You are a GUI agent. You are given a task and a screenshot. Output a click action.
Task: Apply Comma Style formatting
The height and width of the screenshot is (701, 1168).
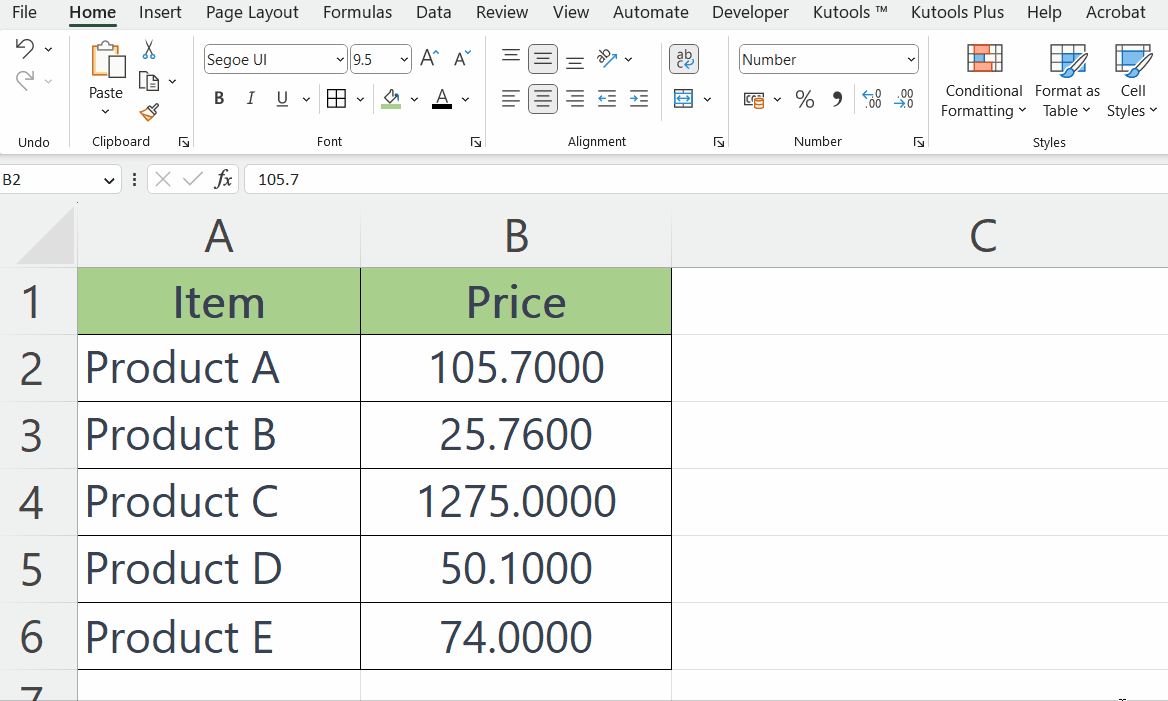(x=836, y=98)
